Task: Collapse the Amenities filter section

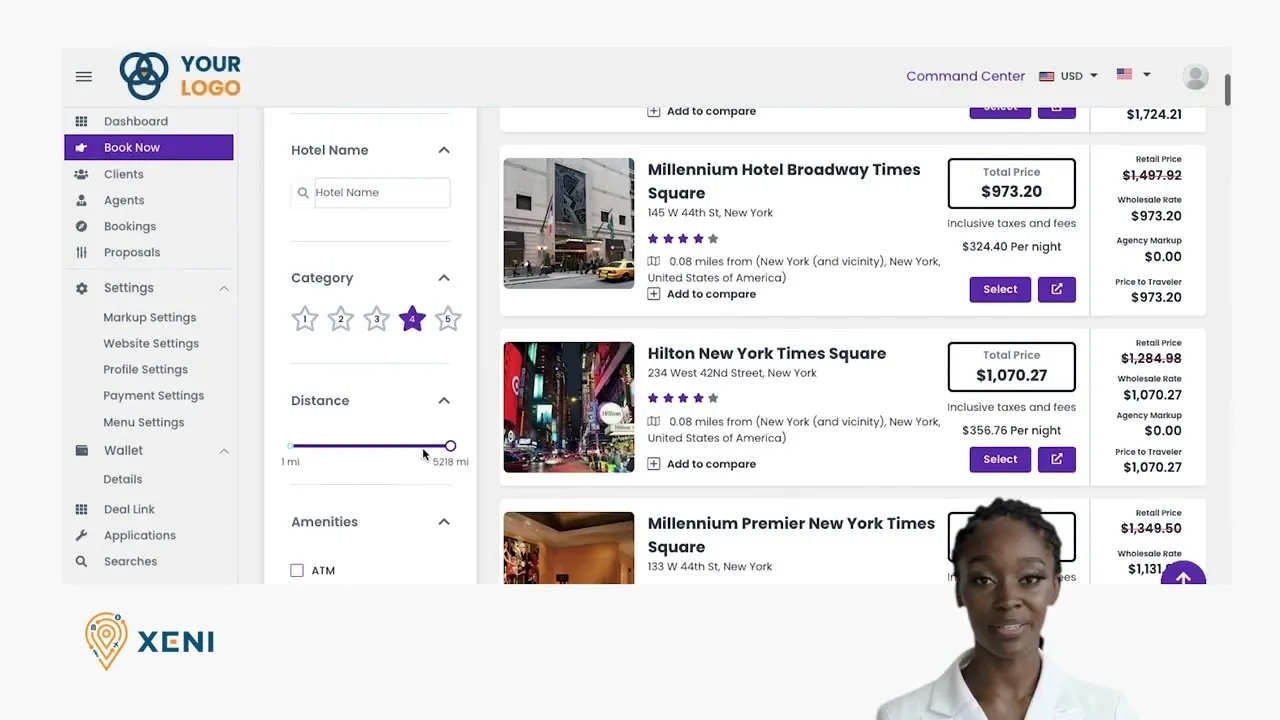Action: [x=444, y=522]
